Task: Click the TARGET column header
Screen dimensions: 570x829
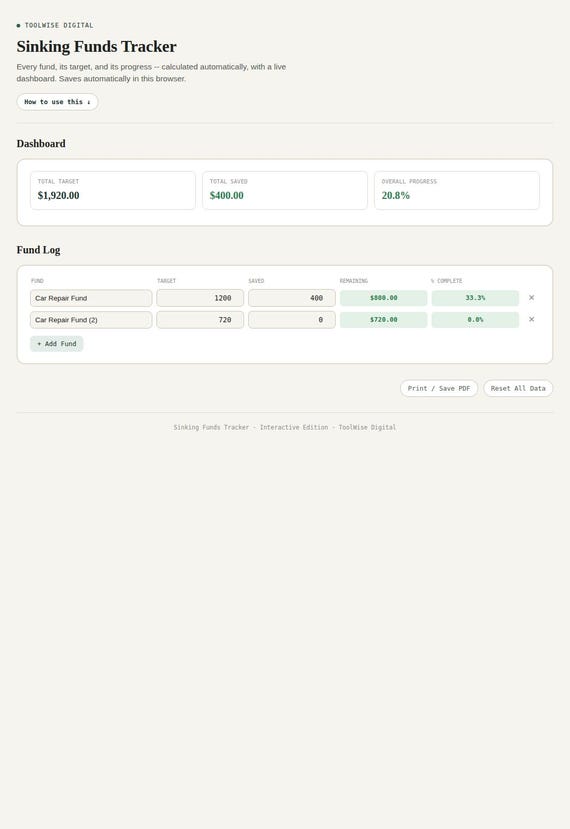Action: [x=166, y=281]
